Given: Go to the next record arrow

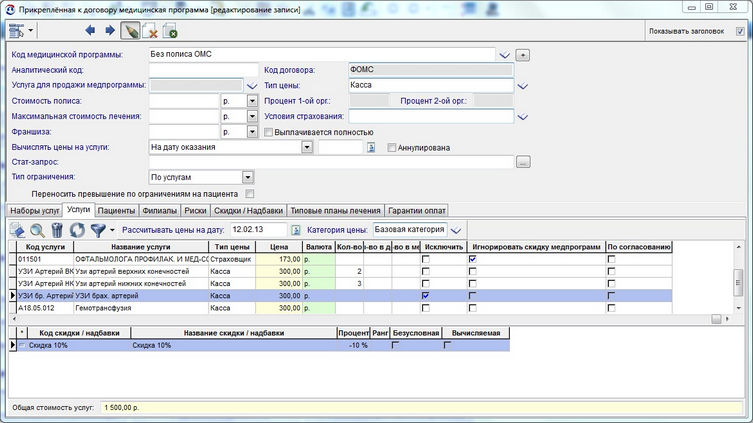Looking at the screenshot, I should 110,31.
